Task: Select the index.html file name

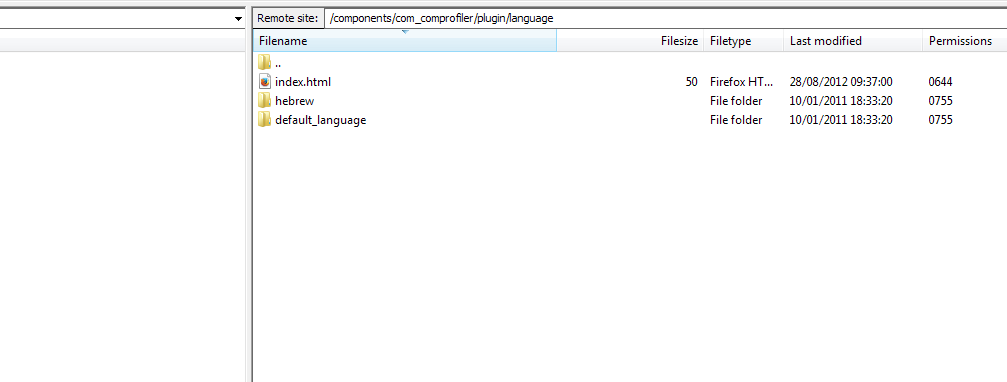Action: (x=303, y=82)
